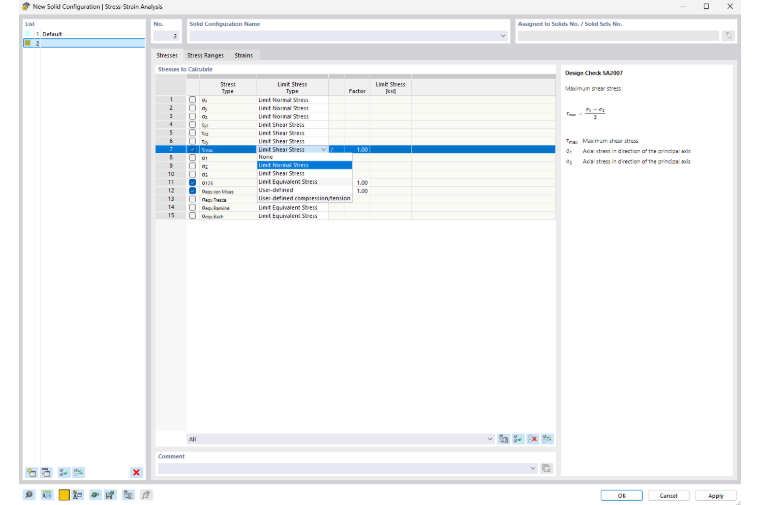Click the copy icon beside the All filter
The image size is (760, 505).
[x=504, y=439]
